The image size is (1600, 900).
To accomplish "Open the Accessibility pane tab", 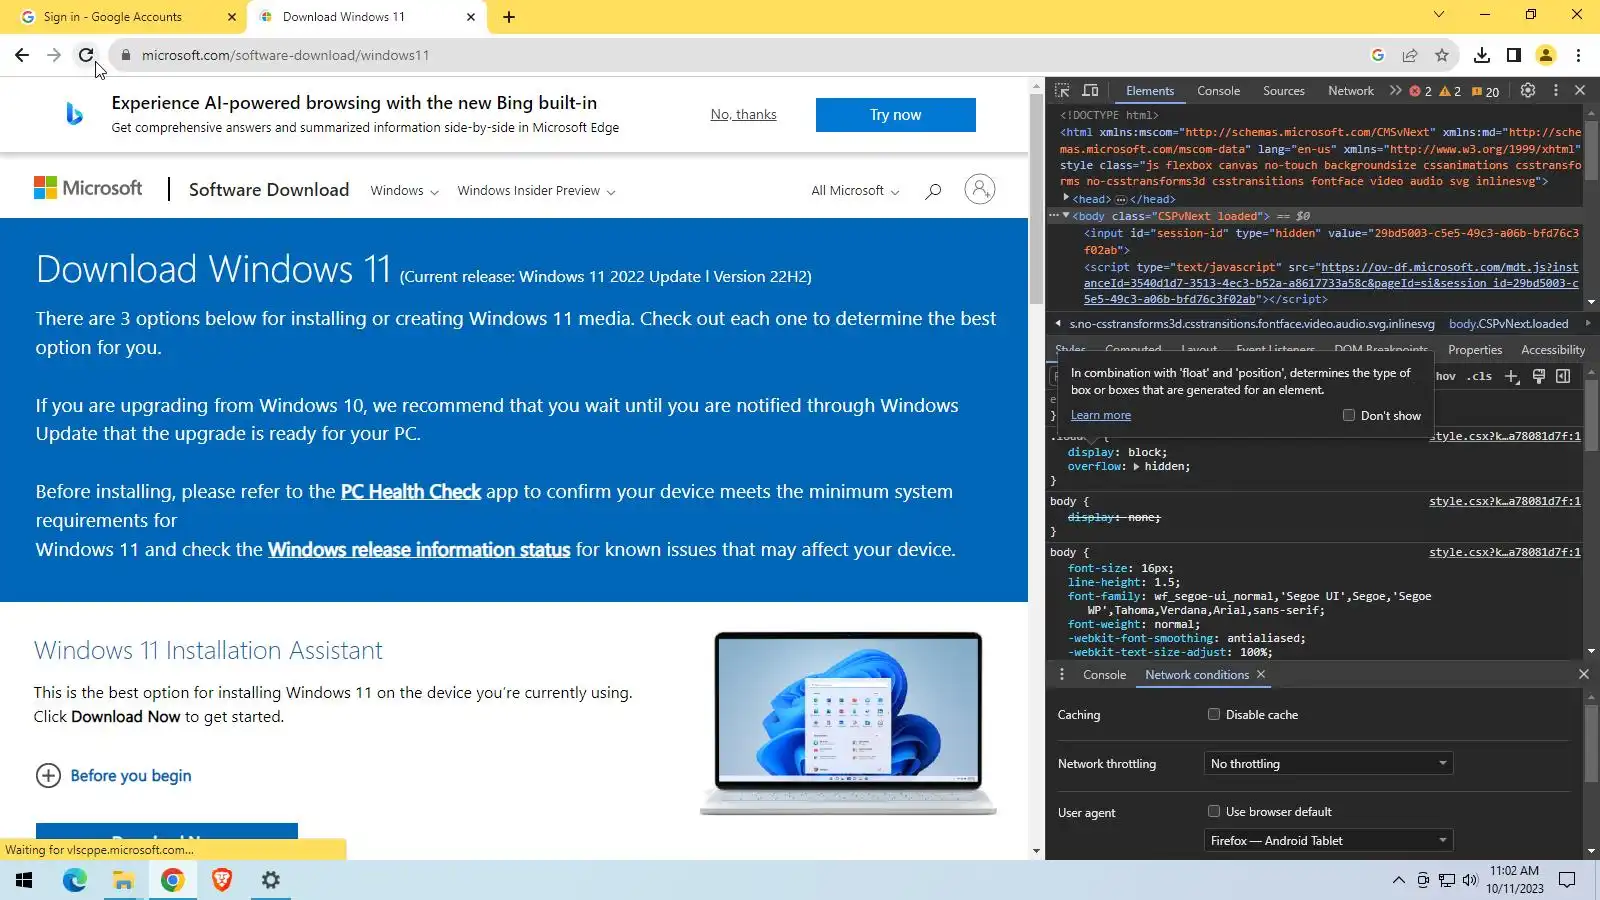I will (x=1553, y=350).
